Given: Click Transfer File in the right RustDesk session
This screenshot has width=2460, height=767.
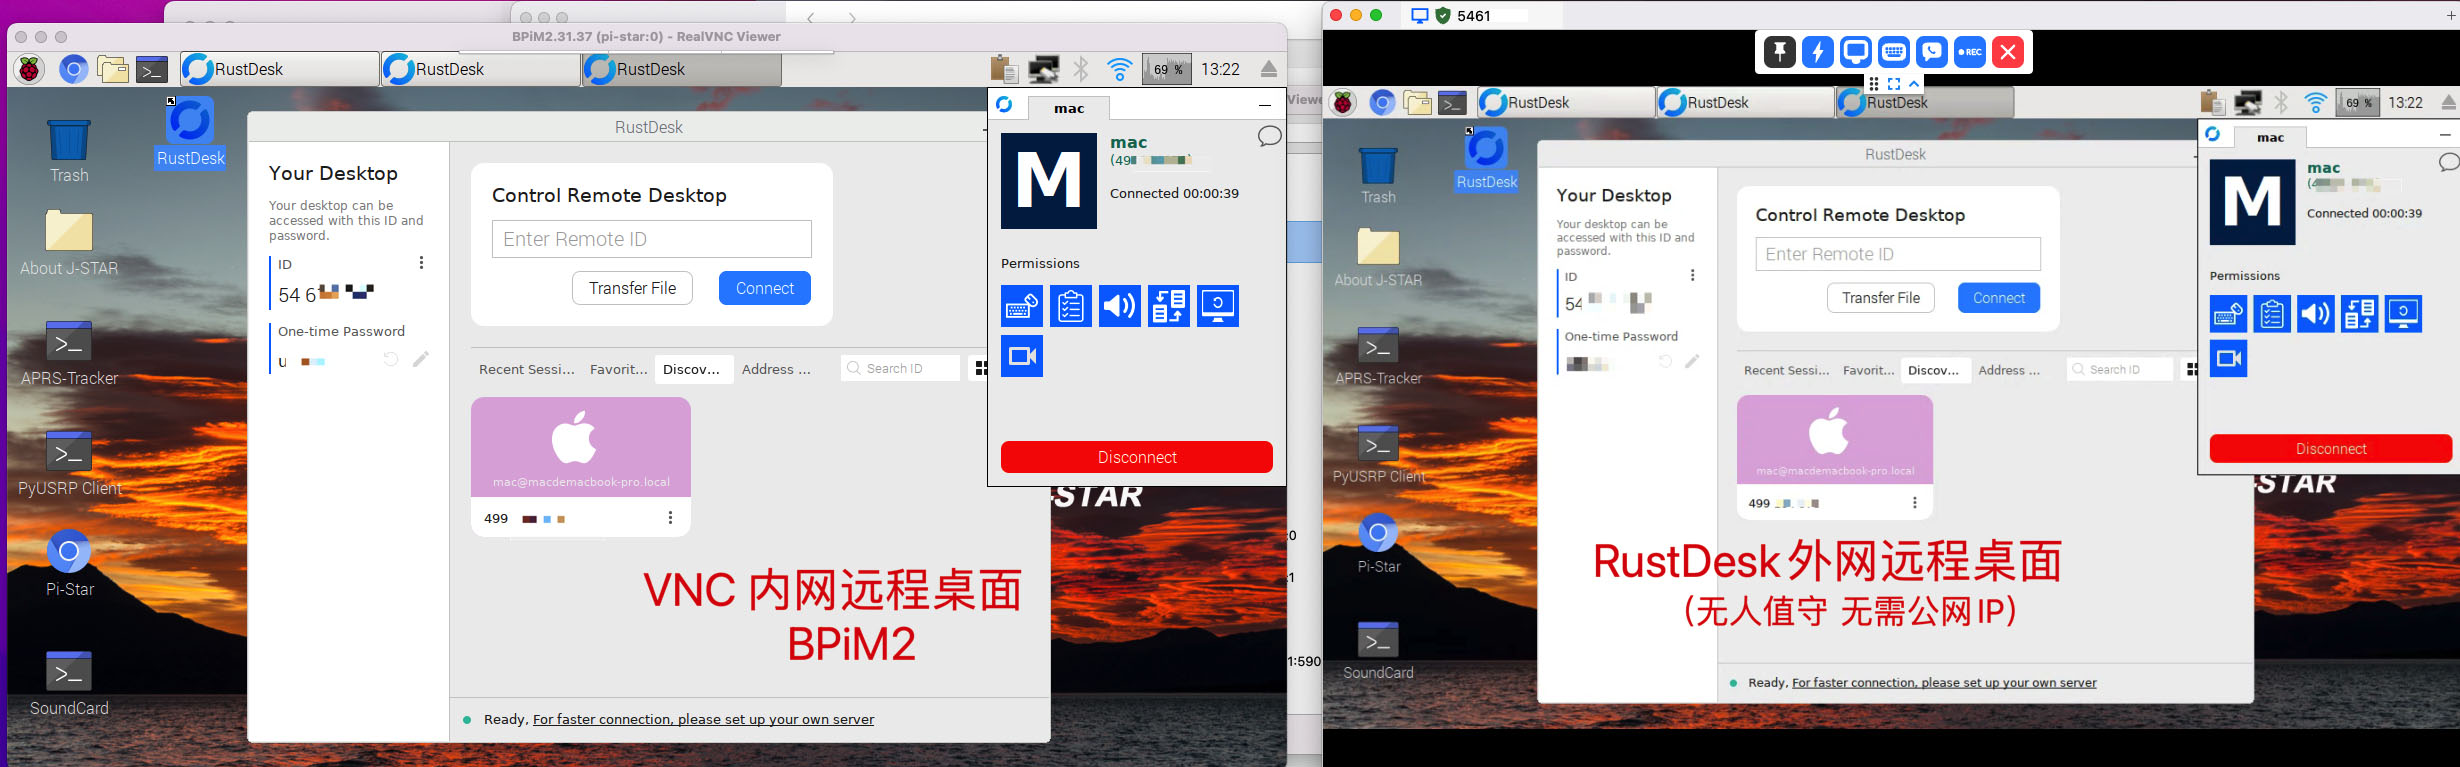Looking at the screenshot, I should 1881,298.
